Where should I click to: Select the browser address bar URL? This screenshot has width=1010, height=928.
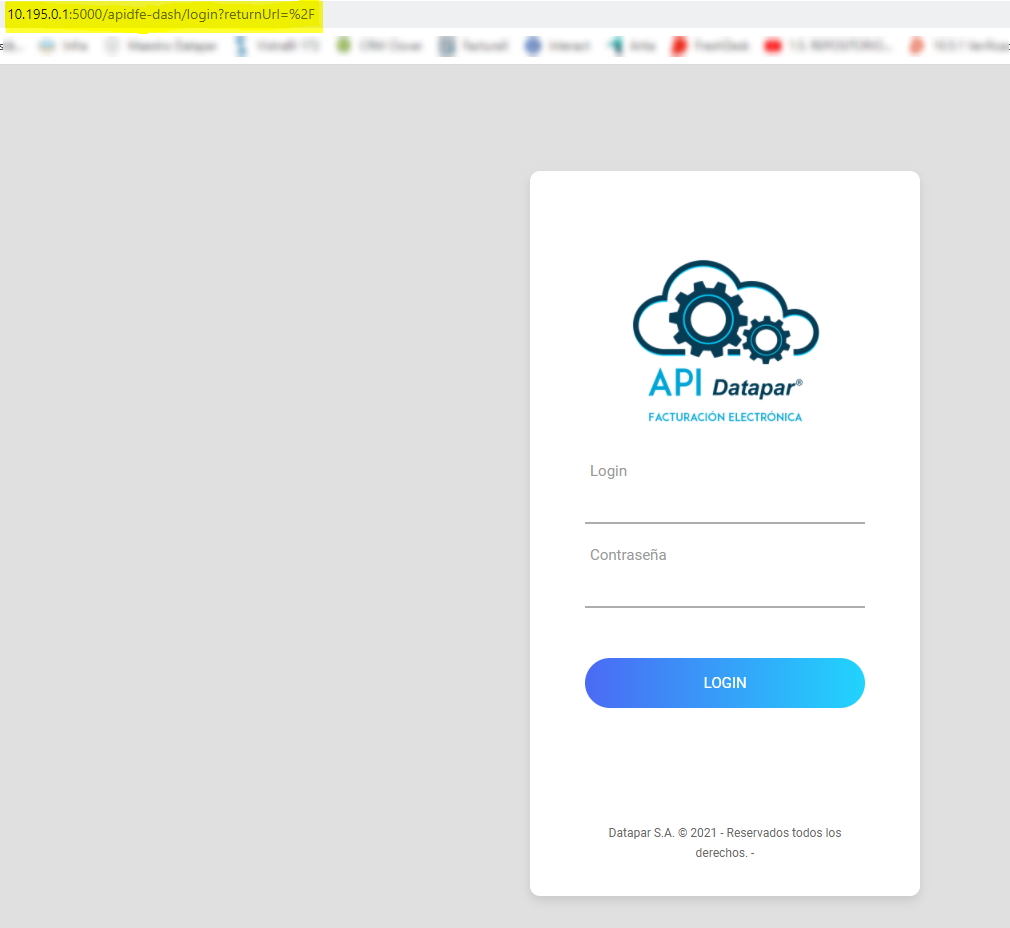pyautogui.click(x=162, y=15)
